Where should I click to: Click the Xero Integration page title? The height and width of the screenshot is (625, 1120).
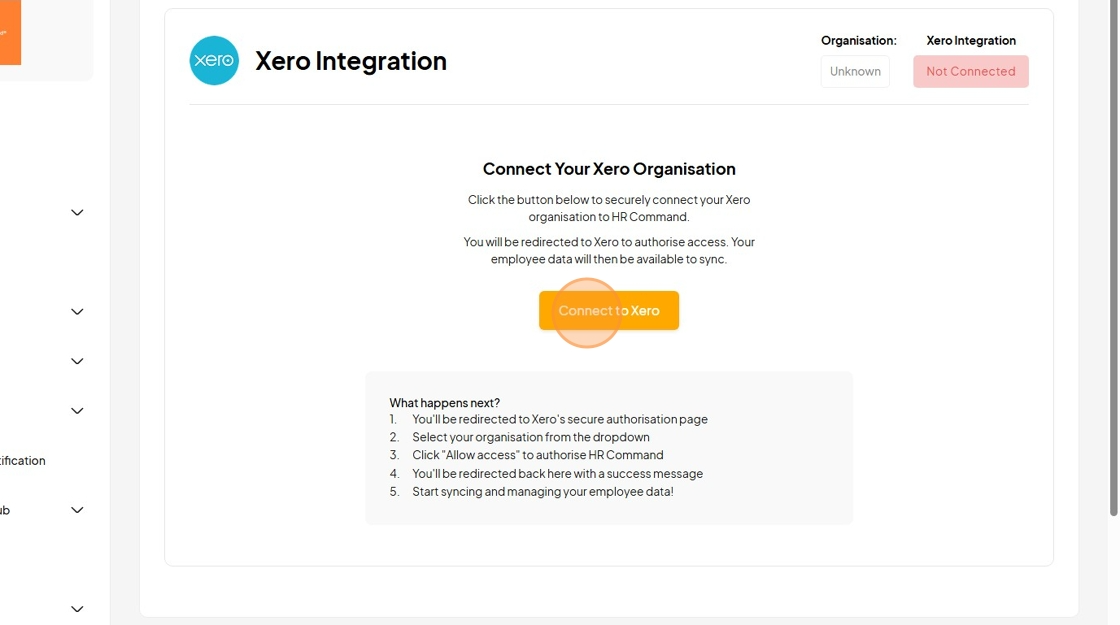point(351,61)
